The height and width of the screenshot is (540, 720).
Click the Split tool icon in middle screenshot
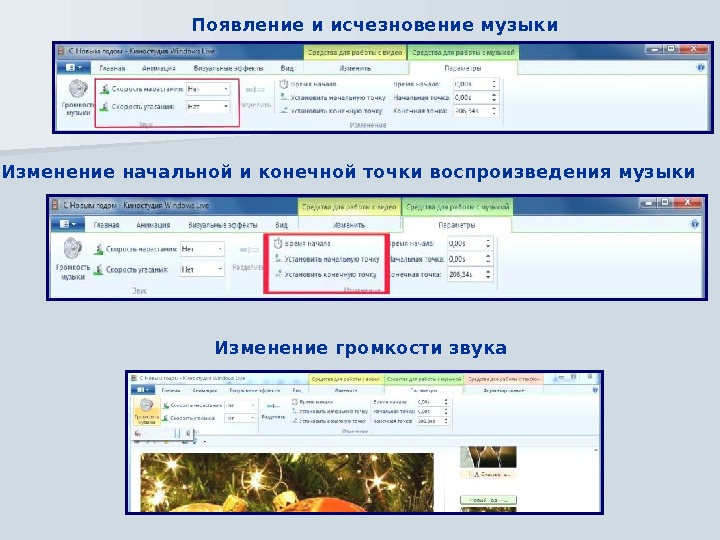tap(249, 250)
